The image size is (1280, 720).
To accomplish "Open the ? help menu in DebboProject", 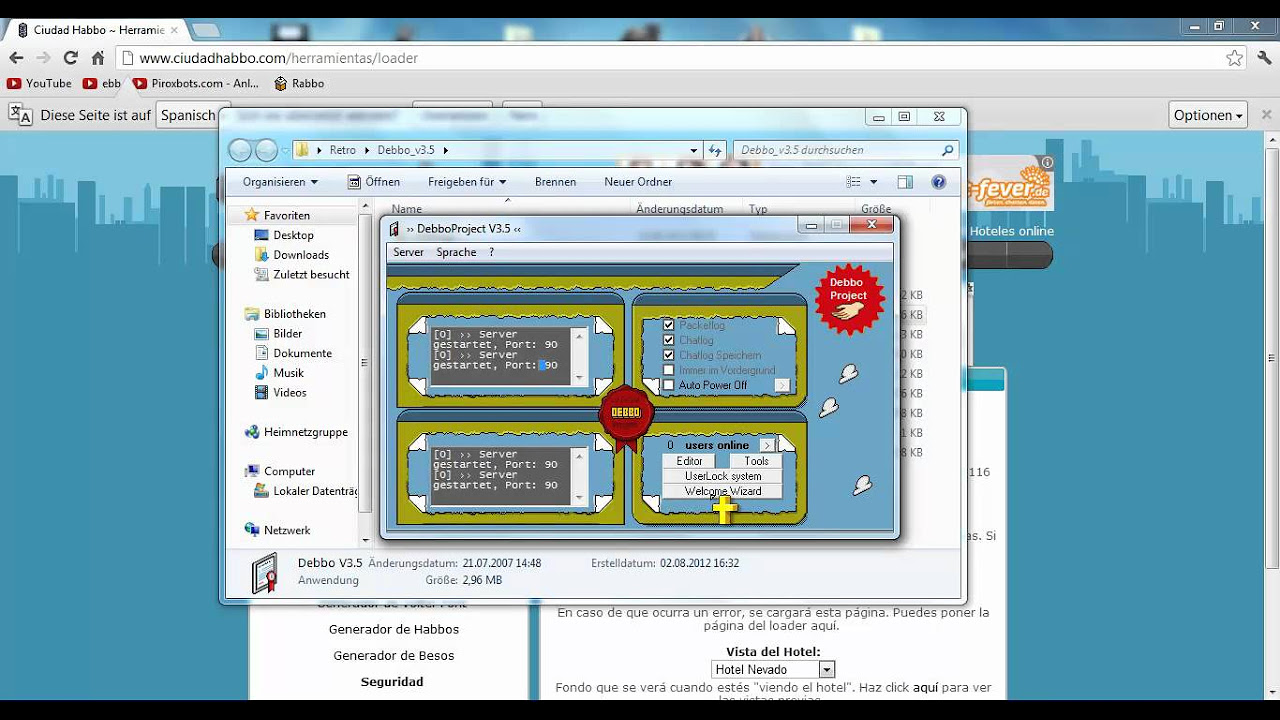I will point(491,252).
